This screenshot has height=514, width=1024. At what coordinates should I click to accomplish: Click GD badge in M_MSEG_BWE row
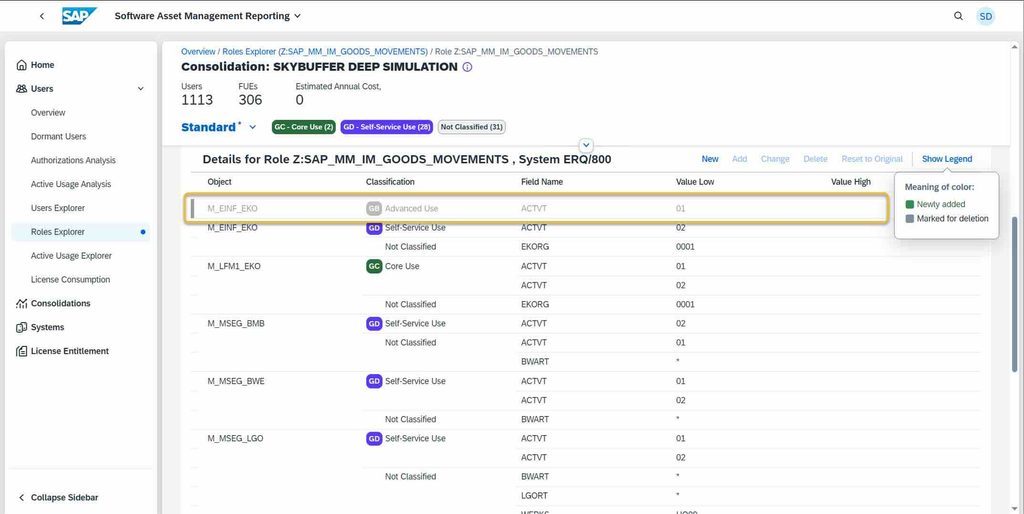[374, 381]
